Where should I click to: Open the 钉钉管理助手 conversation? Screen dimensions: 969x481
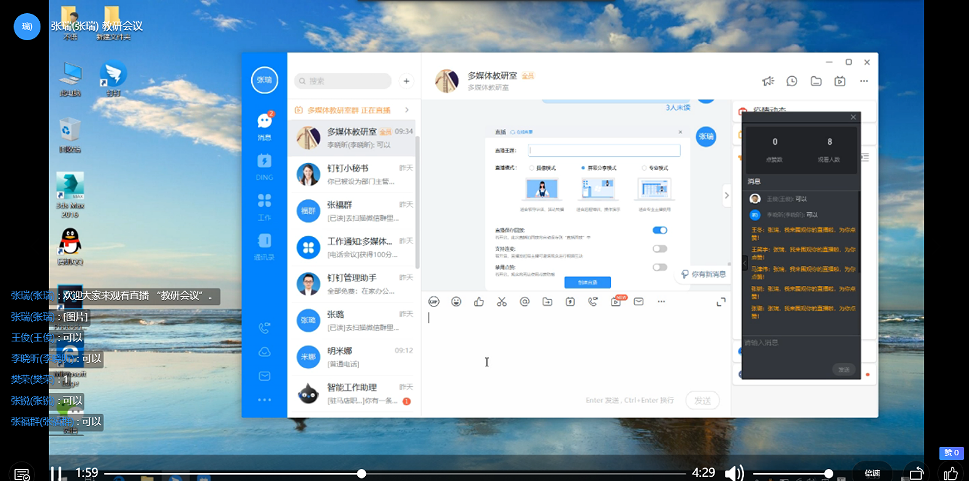[352, 284]
